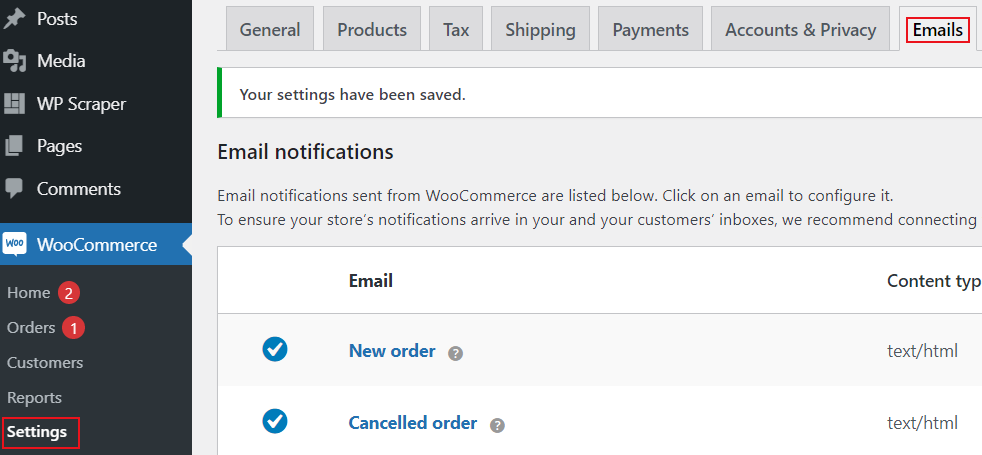The width and height of the screenshot is (982, 455).
Task: Open Media via its camera-music icon
Action: coord(14,61)
